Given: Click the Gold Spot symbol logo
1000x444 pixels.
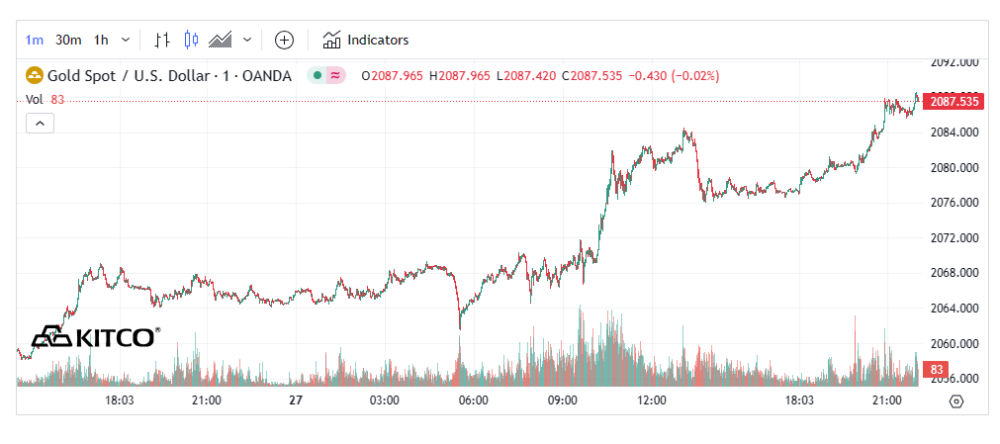Looking at the screenshot, I should (x=34, y=76).
